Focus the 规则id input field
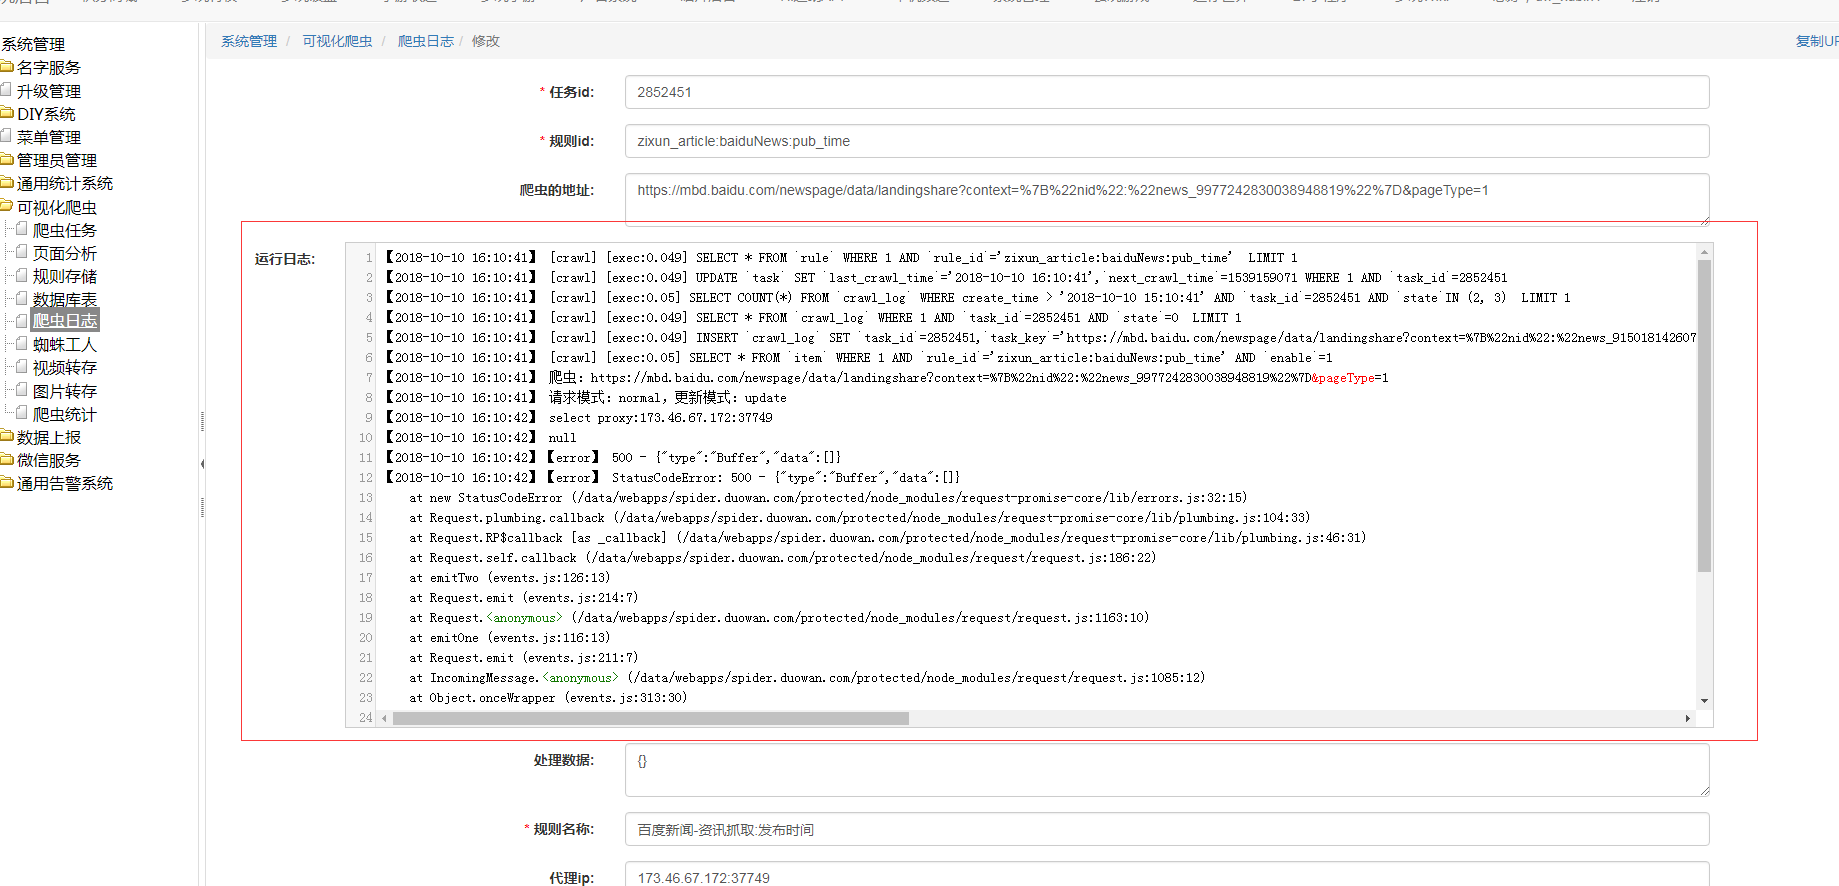This screenshot has width=1839, height=886. pos(1167,141)
